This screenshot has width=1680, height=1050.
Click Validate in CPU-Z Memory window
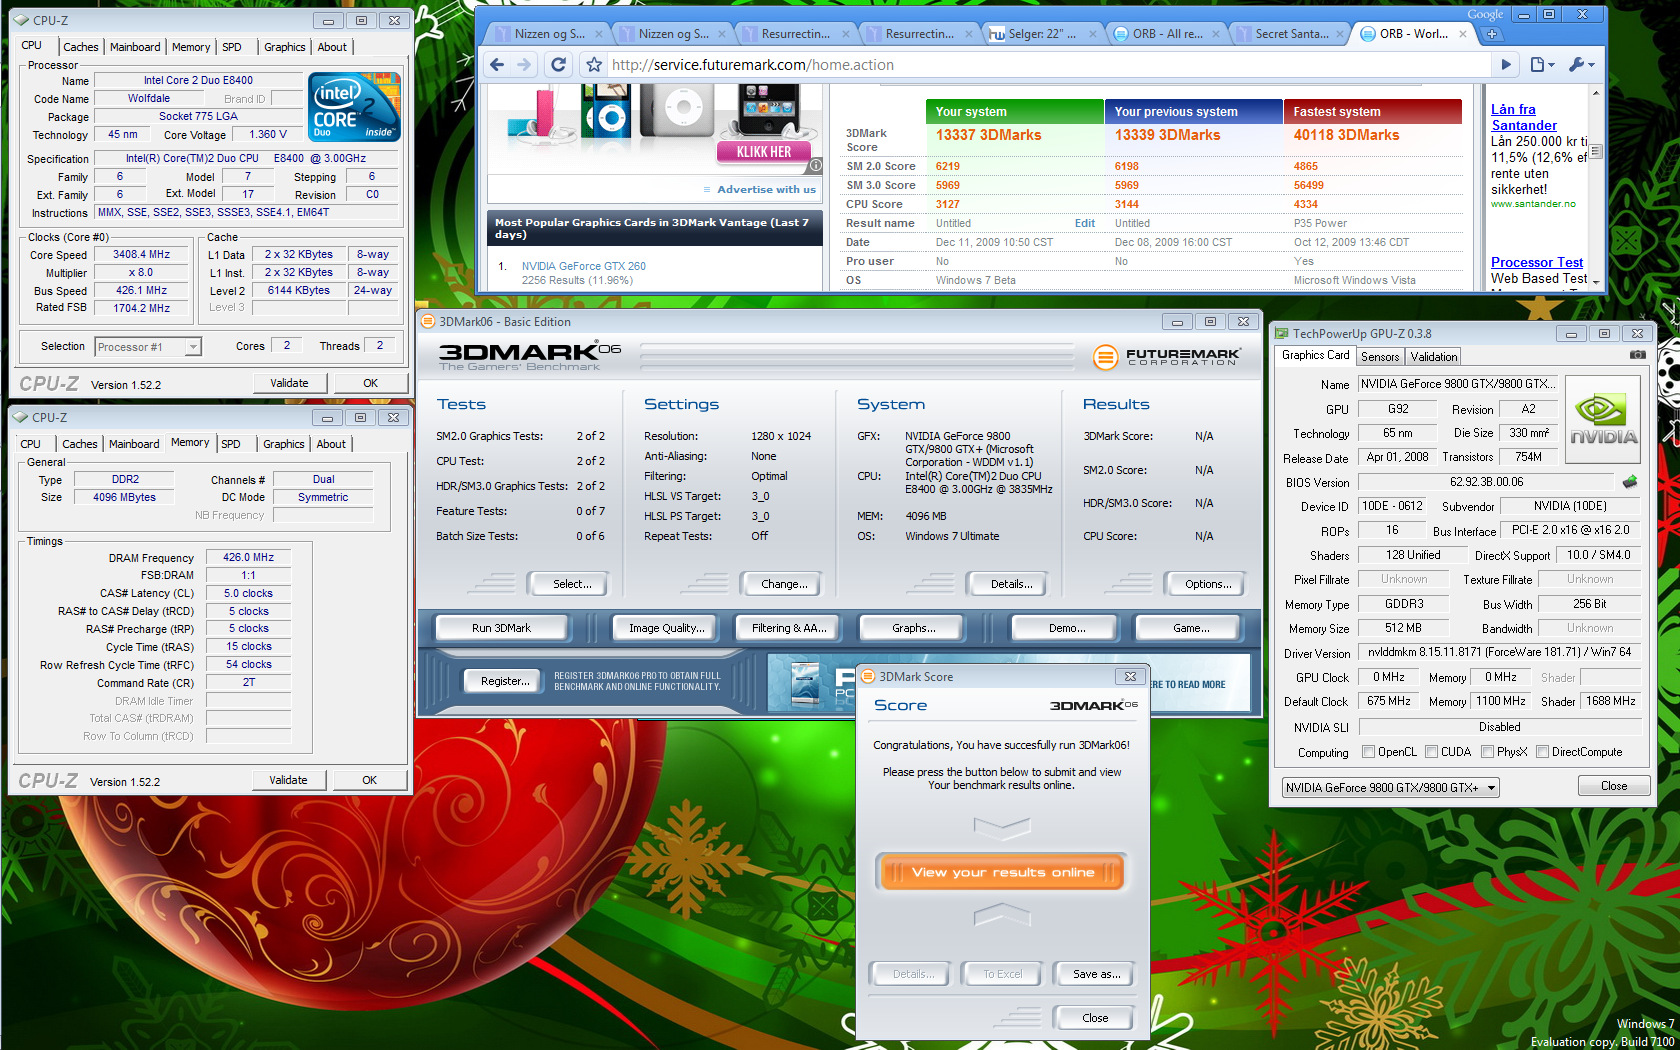point(288,780)
